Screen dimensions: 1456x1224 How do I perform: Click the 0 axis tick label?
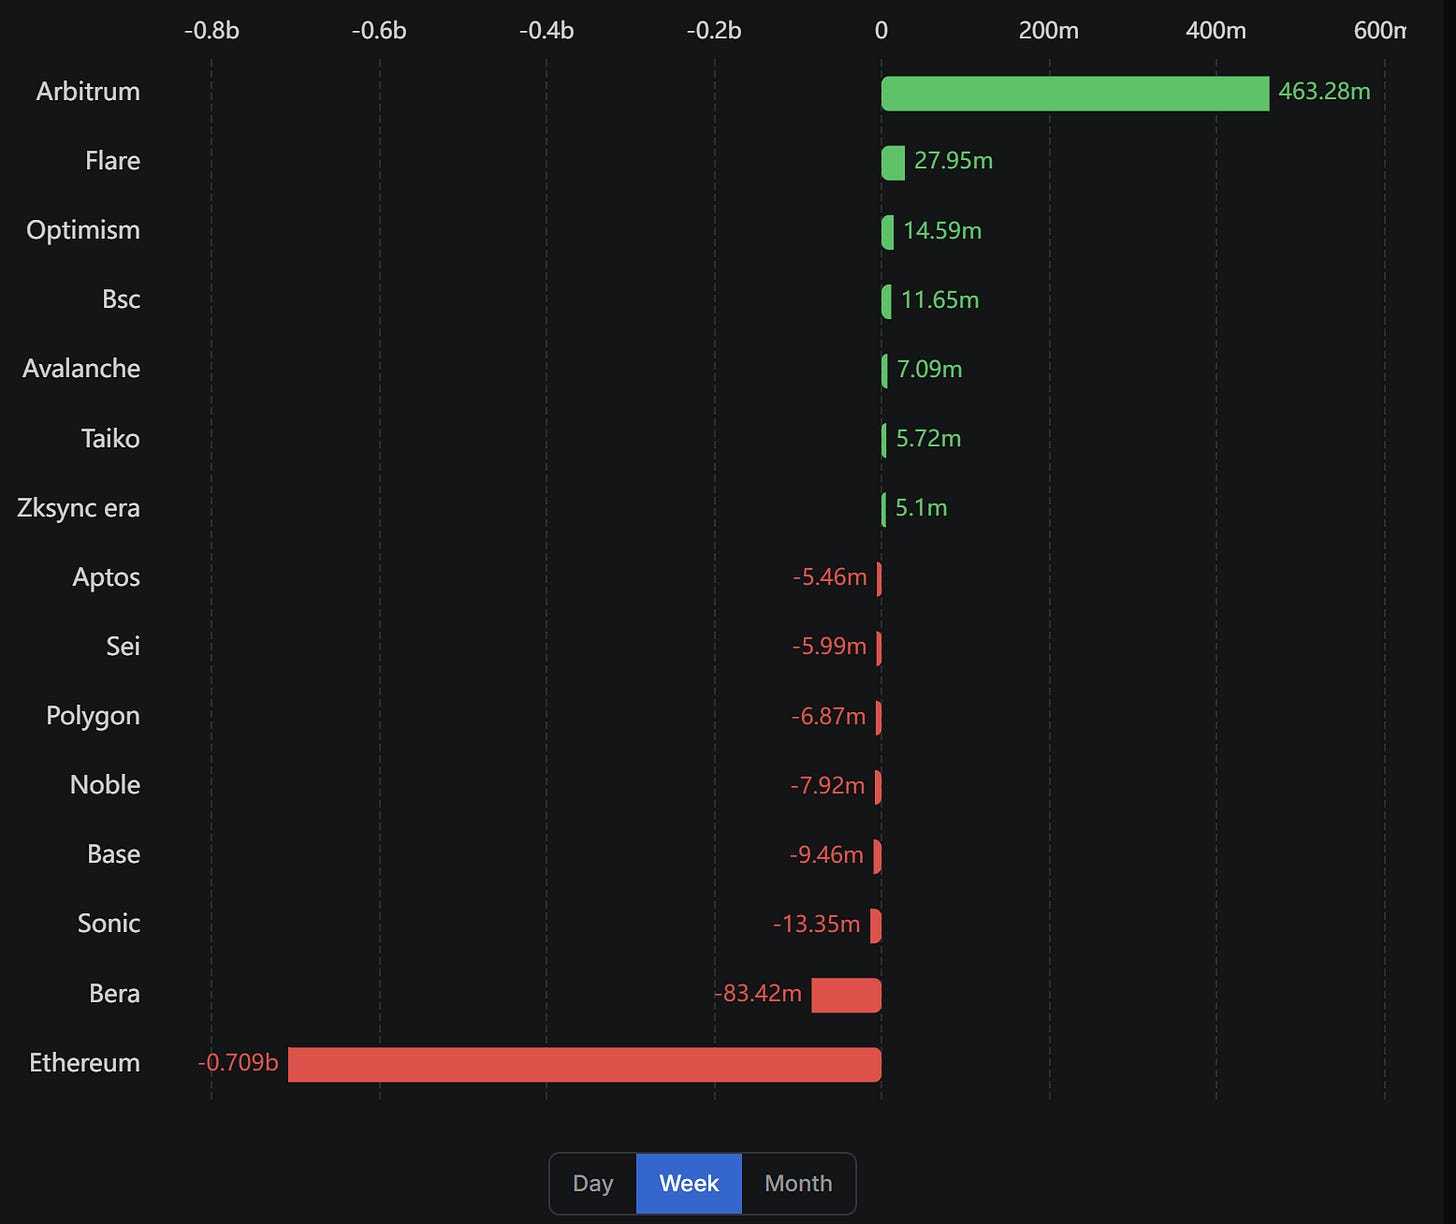[x=881, y=31]
